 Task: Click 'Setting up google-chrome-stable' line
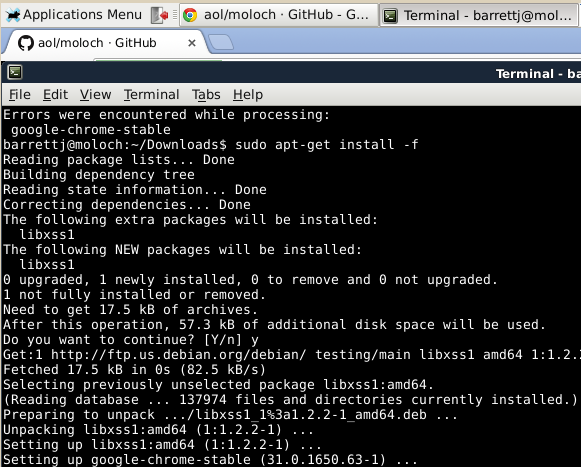click(x=210, y=460)
